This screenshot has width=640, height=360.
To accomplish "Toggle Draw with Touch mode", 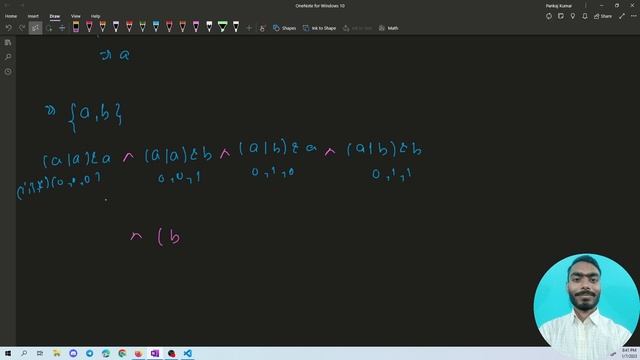I will [262, 28].
